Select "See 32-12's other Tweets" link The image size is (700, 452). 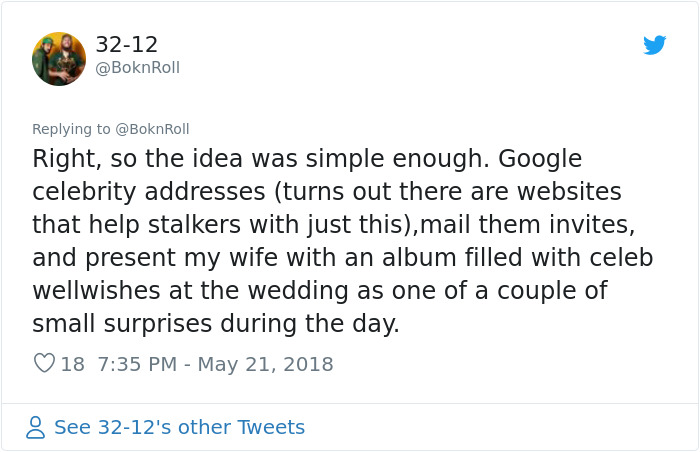(x=179, y=428)
